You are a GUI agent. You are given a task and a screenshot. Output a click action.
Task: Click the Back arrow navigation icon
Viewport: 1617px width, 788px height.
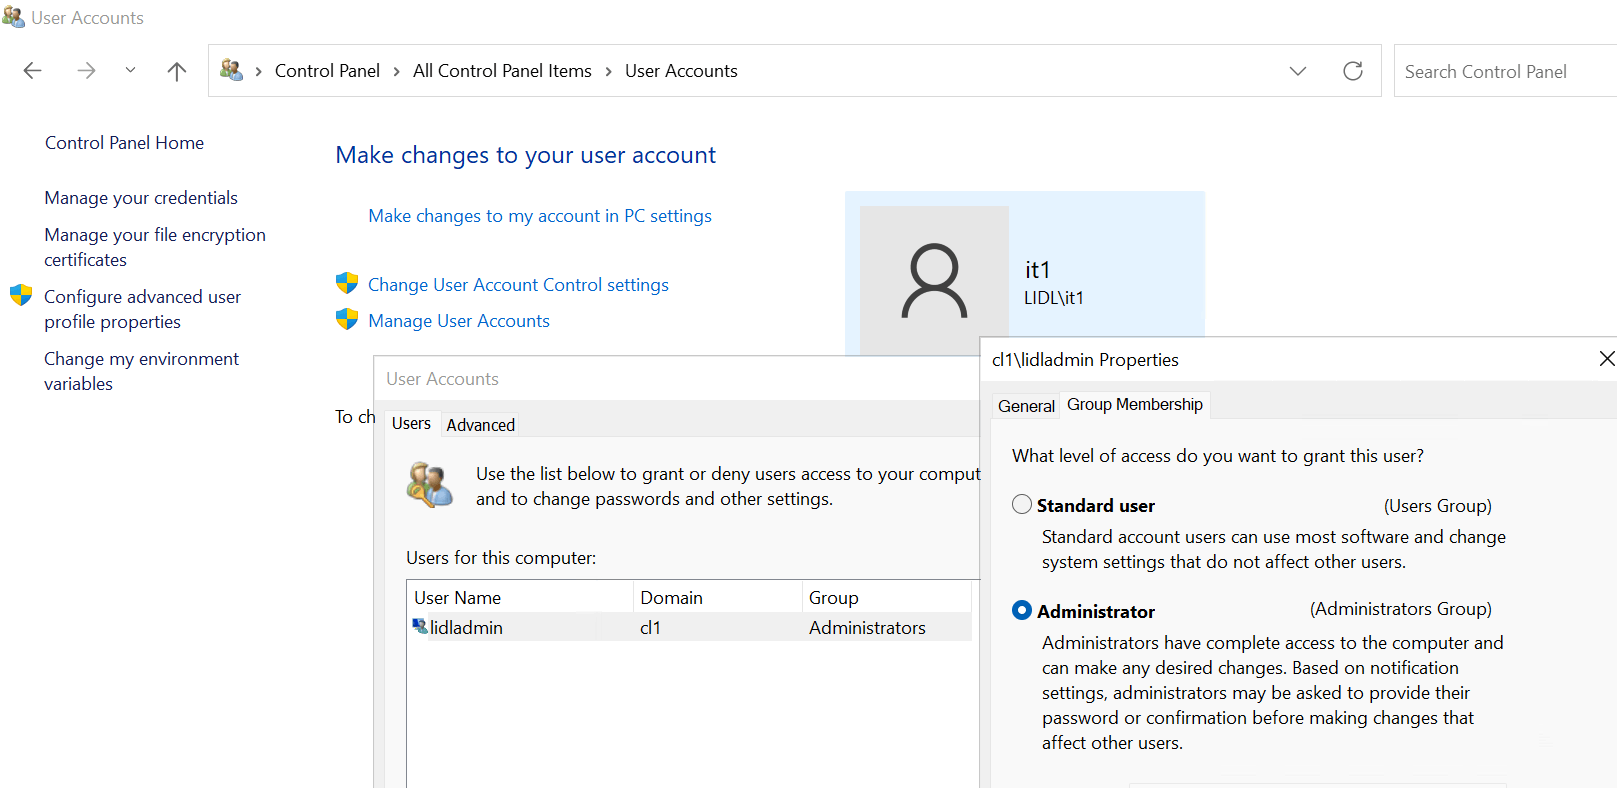(33, 71)
